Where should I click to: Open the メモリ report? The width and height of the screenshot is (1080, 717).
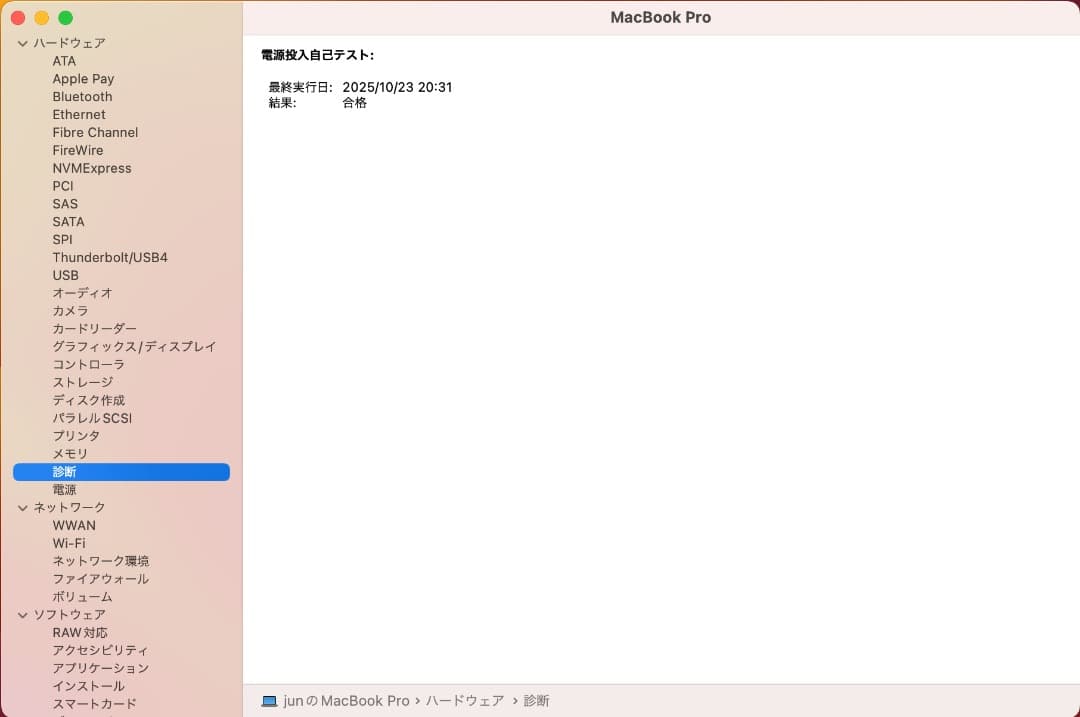pos(70,453)
